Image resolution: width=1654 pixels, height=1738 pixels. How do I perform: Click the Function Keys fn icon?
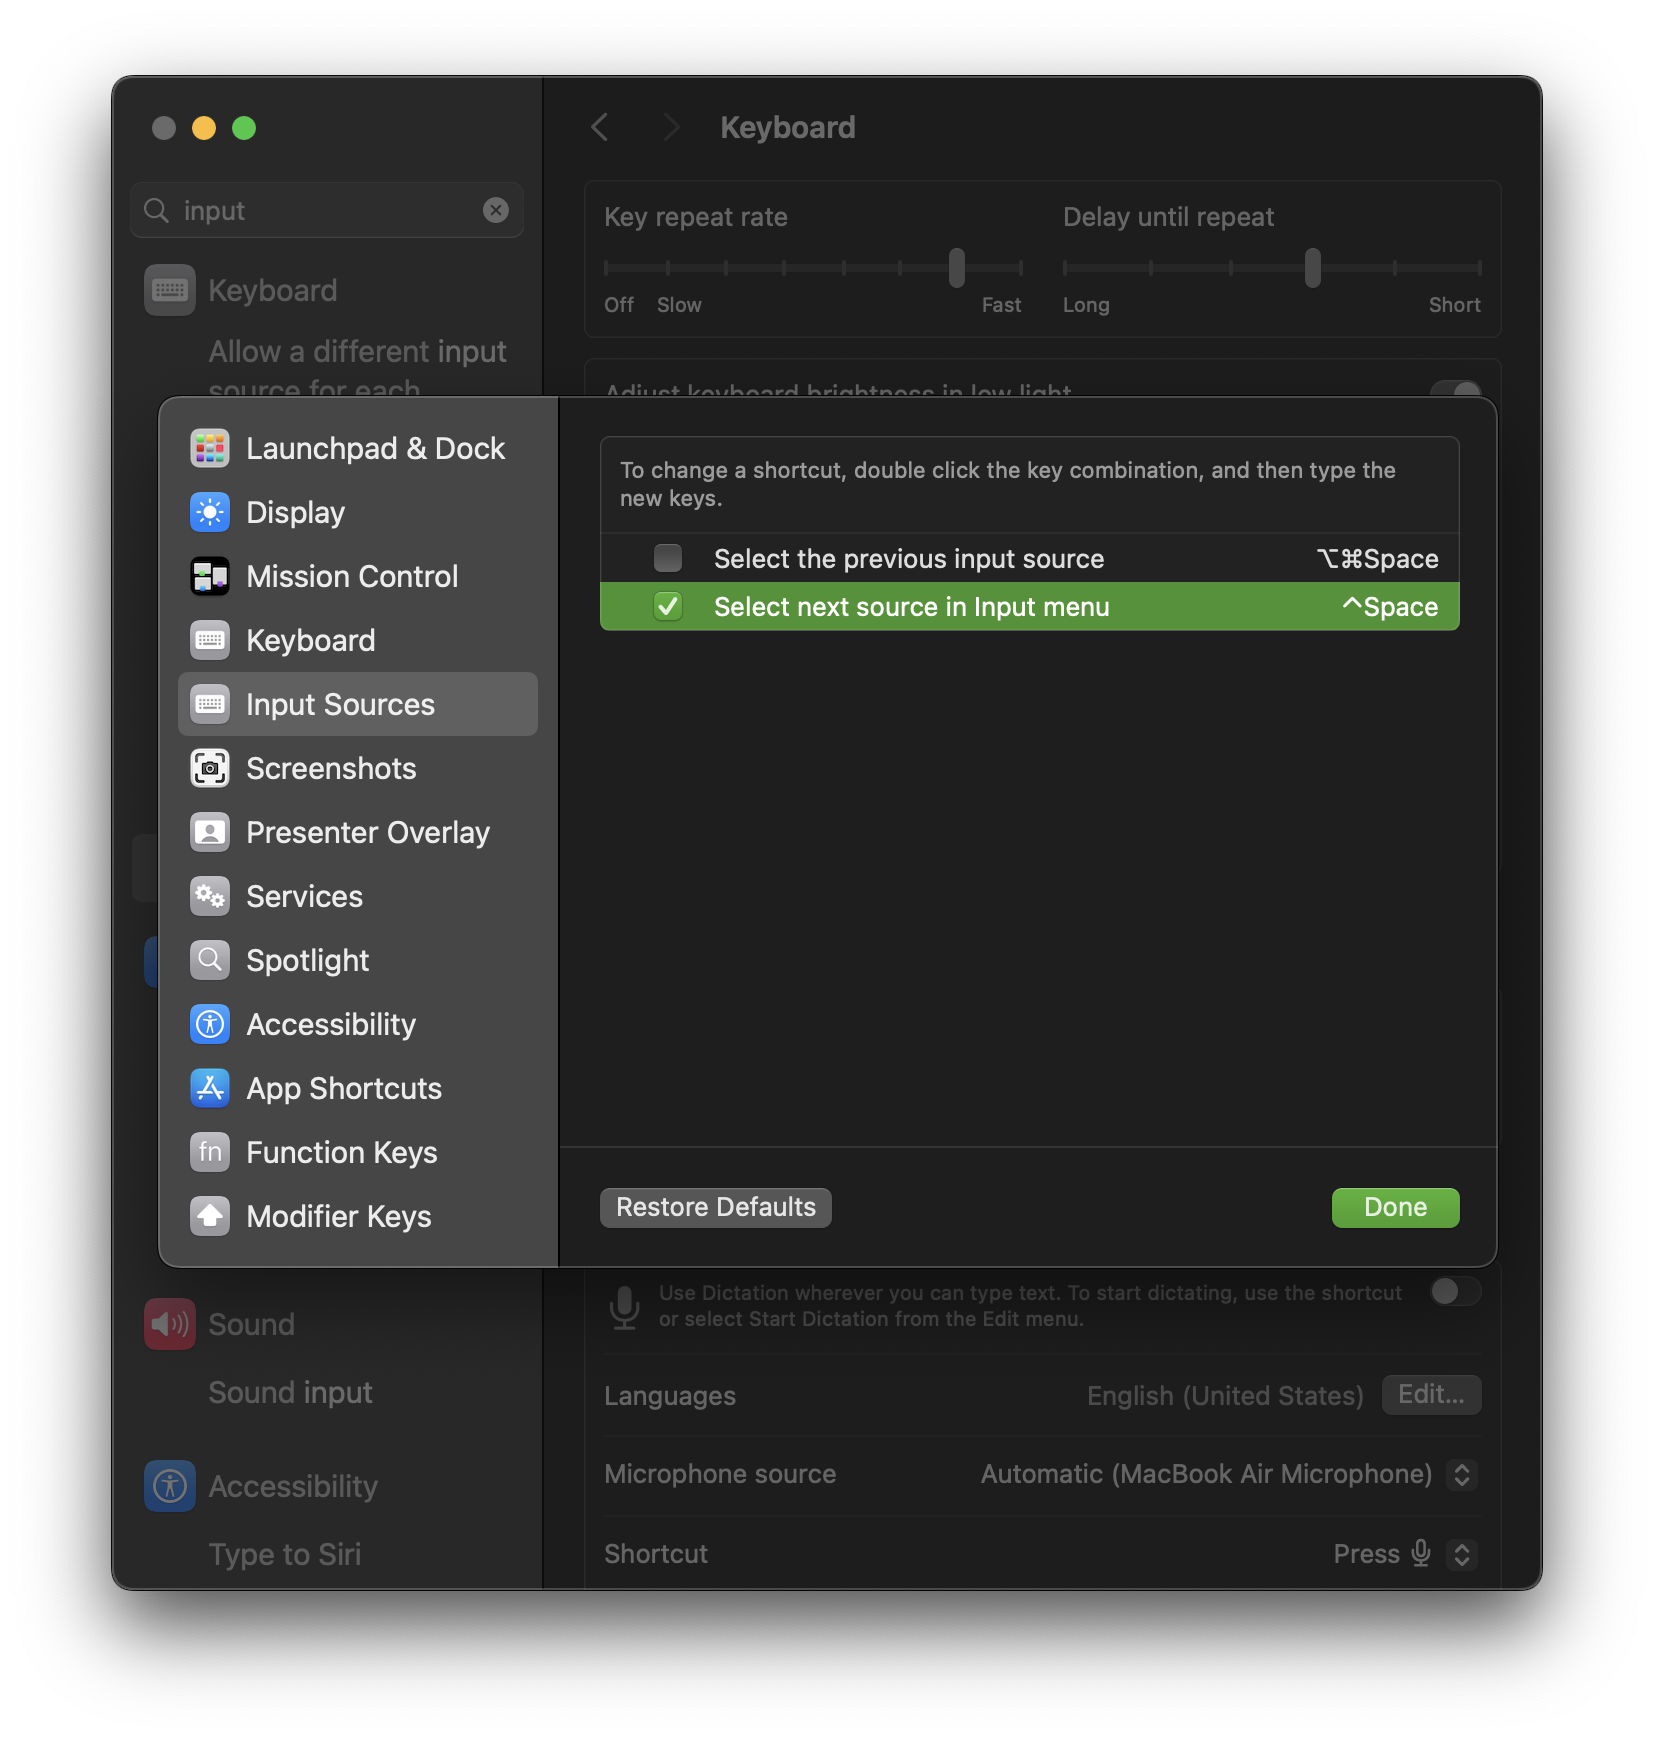coord(210,1152)
